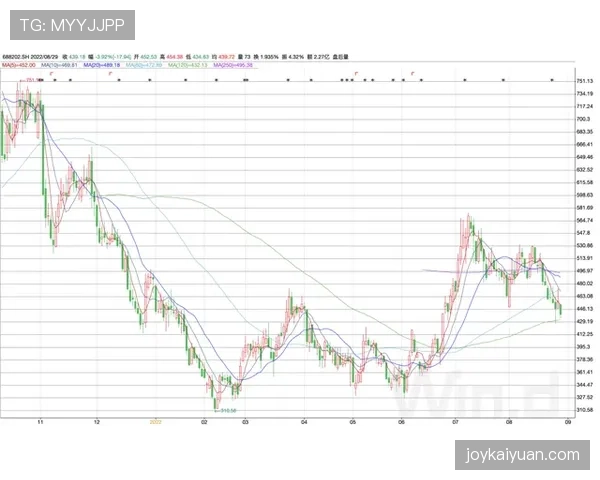Screen dimensions: 600x480
Task: Click month label 03 on time axis
Action: 245,422
